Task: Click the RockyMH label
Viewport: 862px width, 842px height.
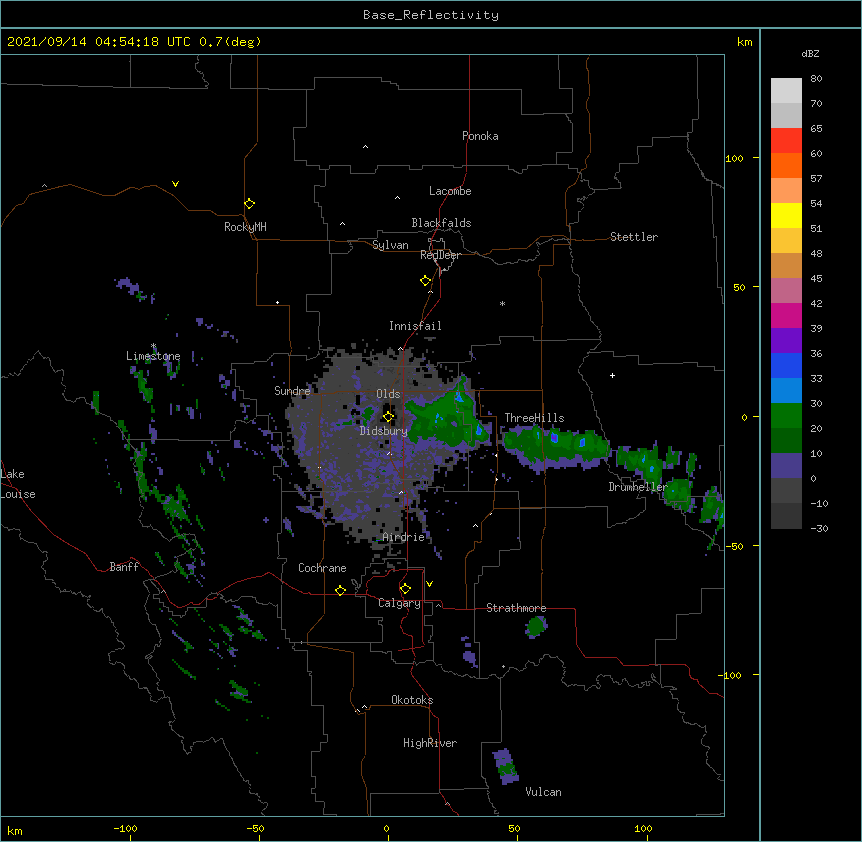Action: click(245, 227)
